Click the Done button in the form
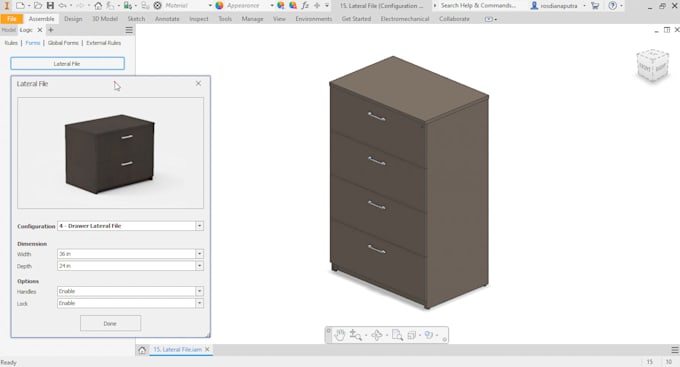The height and width of the screenshot is (367, 680). pos(110,324)
